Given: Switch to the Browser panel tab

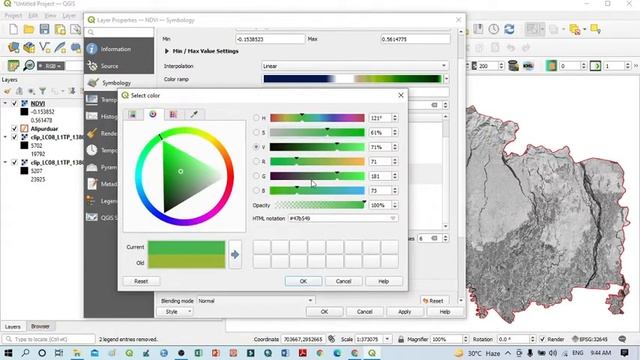Looking at the screenshot, I should (x=40, y=327).
